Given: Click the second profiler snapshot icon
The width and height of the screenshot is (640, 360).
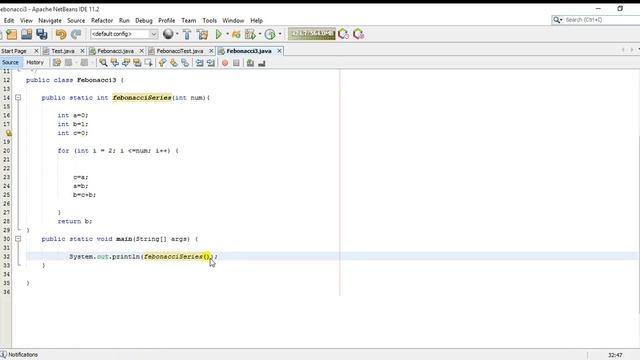Looking at the screenshot, I should tap(358, 34).
